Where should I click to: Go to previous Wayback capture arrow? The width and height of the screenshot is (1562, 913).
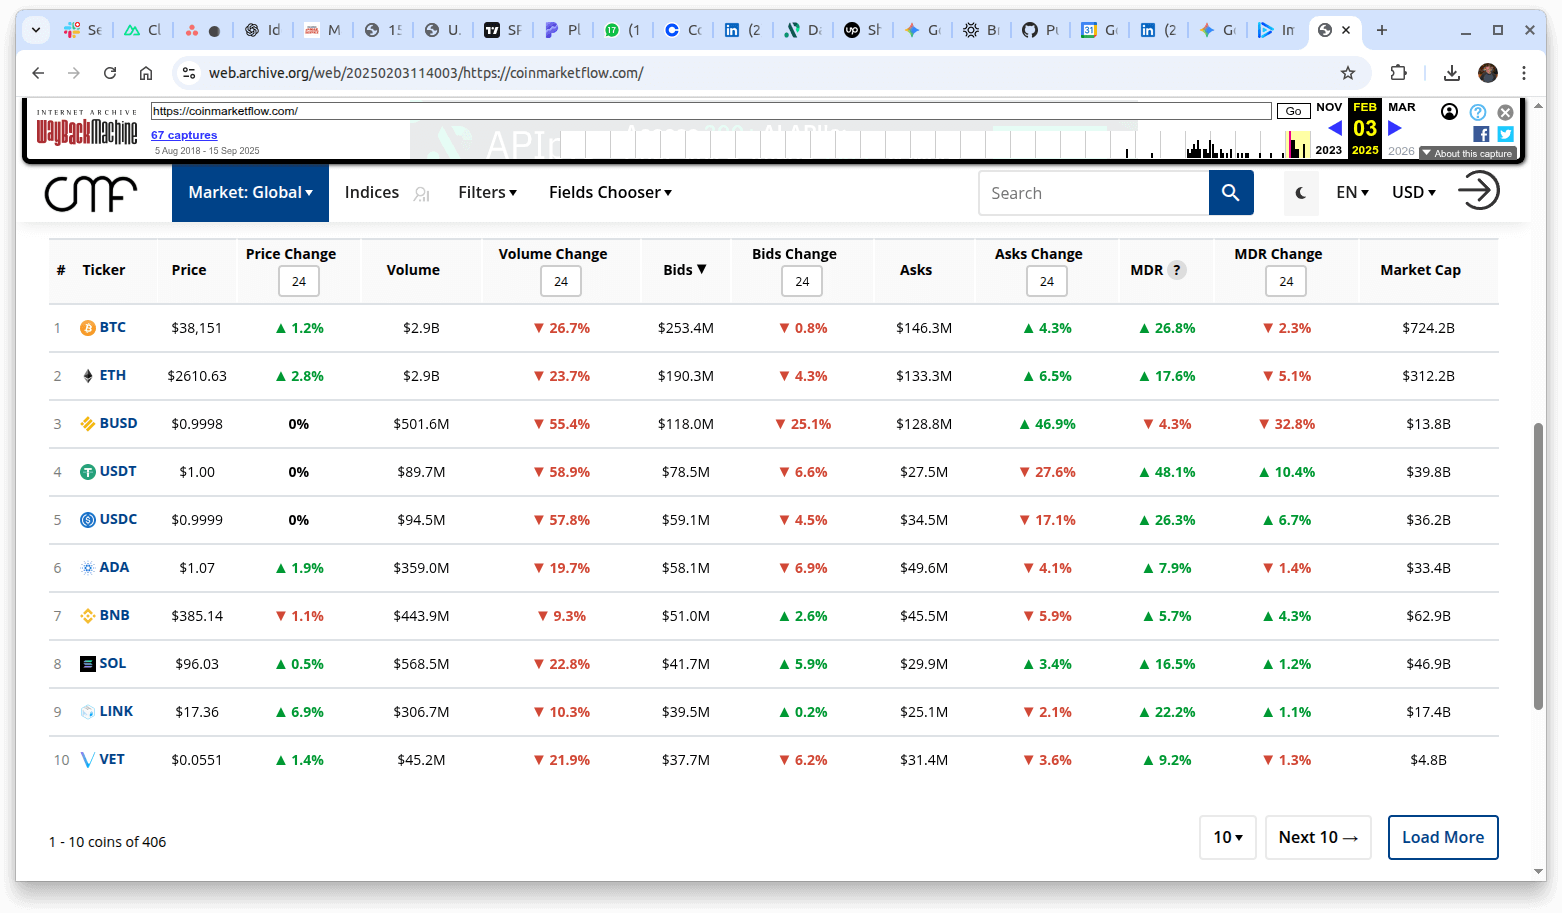pos(1334,128)
